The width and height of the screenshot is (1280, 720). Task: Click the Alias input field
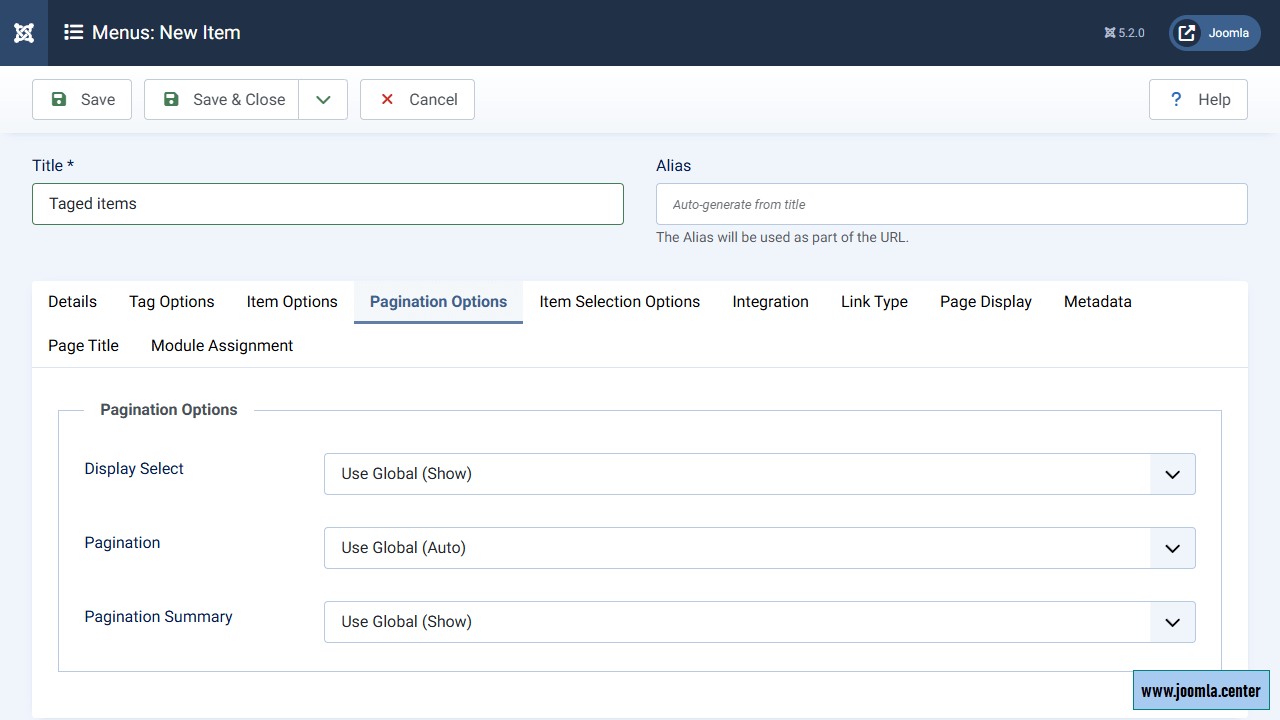tap(952, 204)
